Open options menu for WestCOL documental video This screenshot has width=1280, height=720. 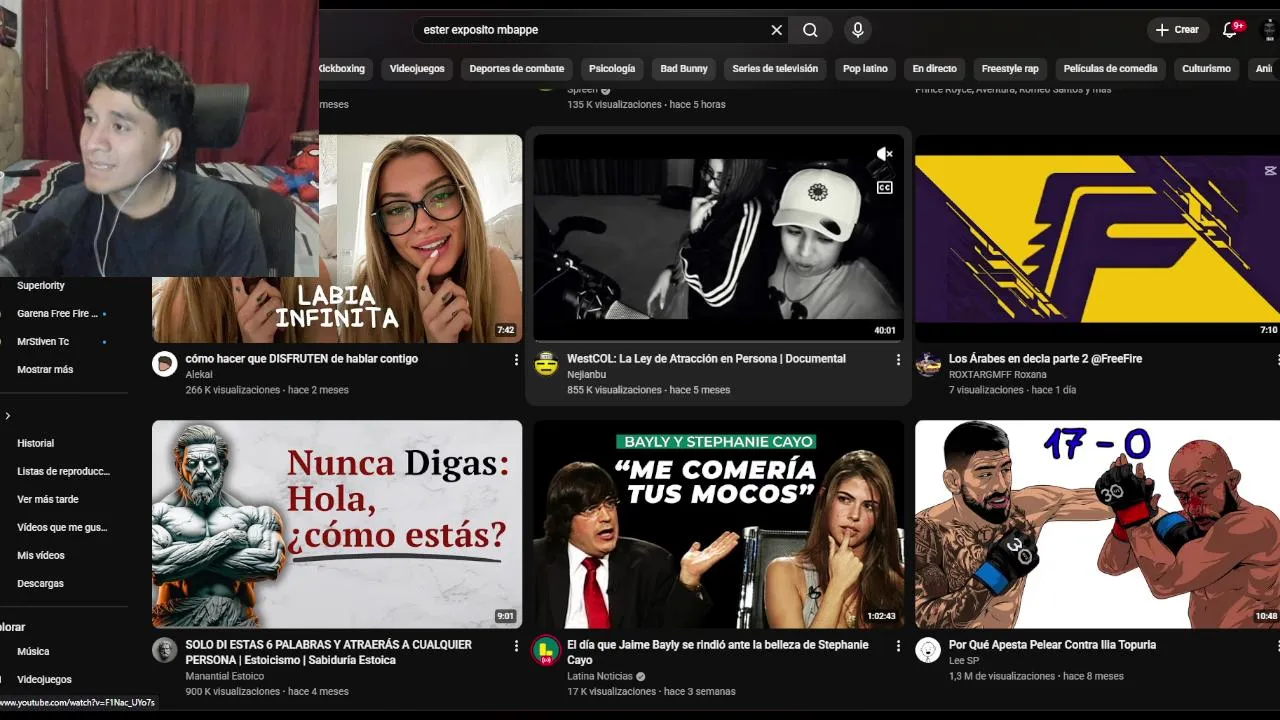898,360
